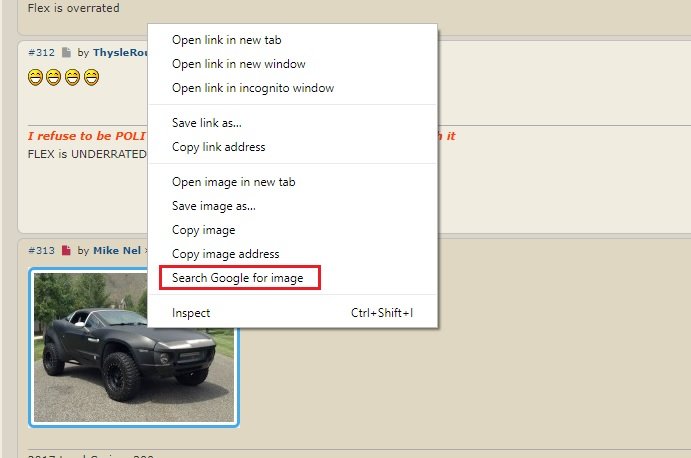691x458 pixels.
Task: Select Search Google for image
Action: (293, 278)
